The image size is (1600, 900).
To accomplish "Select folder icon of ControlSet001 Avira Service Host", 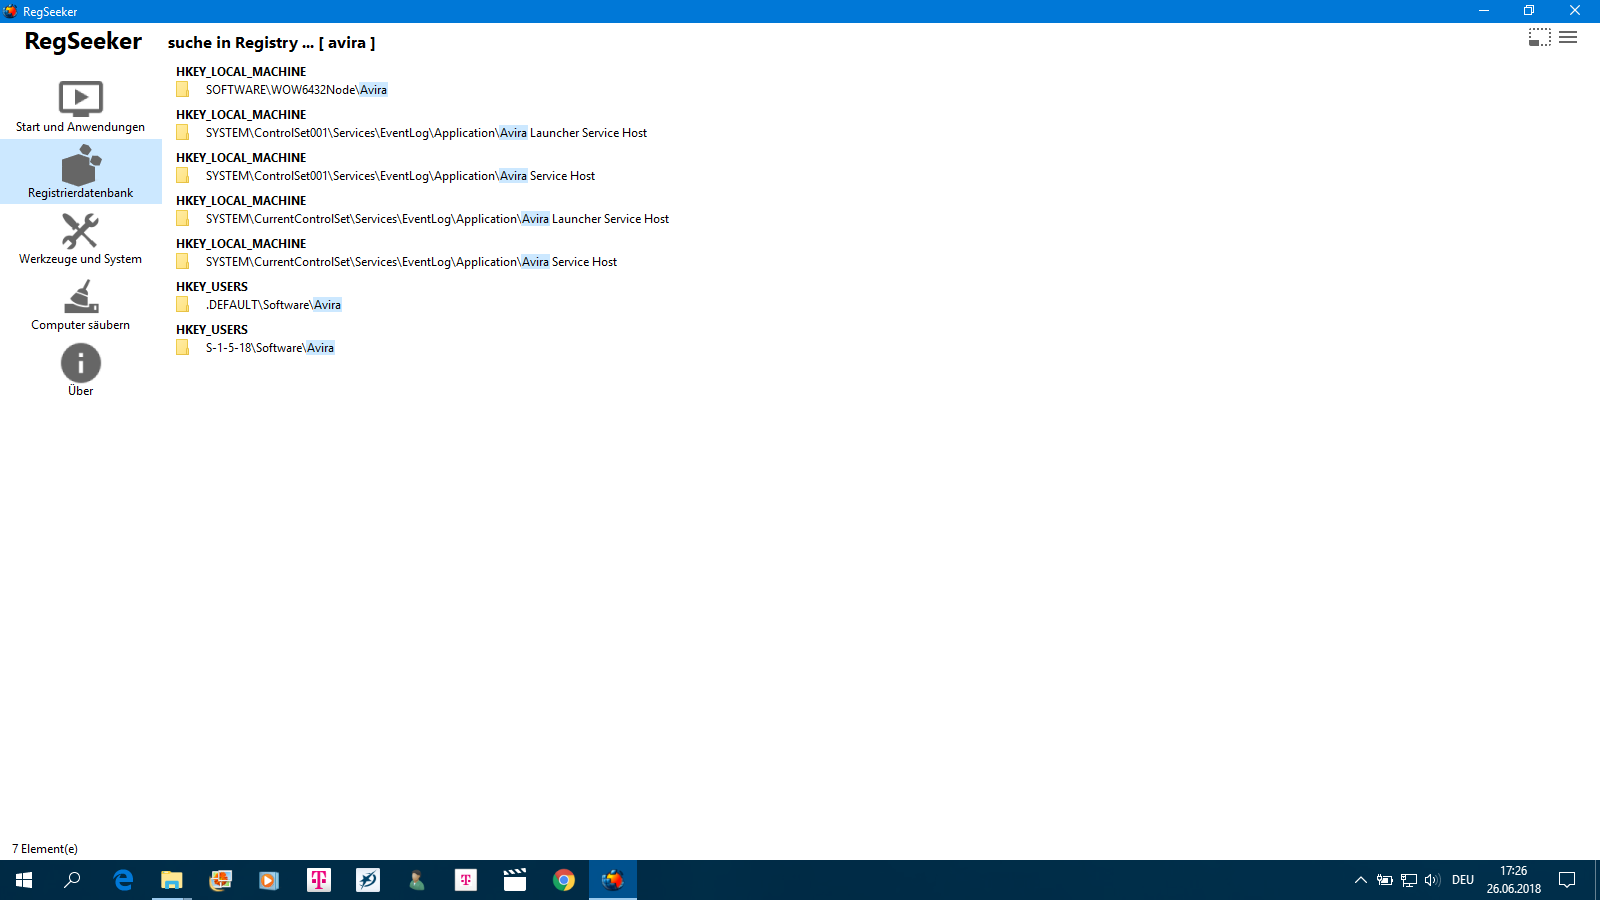I will 183,176.
